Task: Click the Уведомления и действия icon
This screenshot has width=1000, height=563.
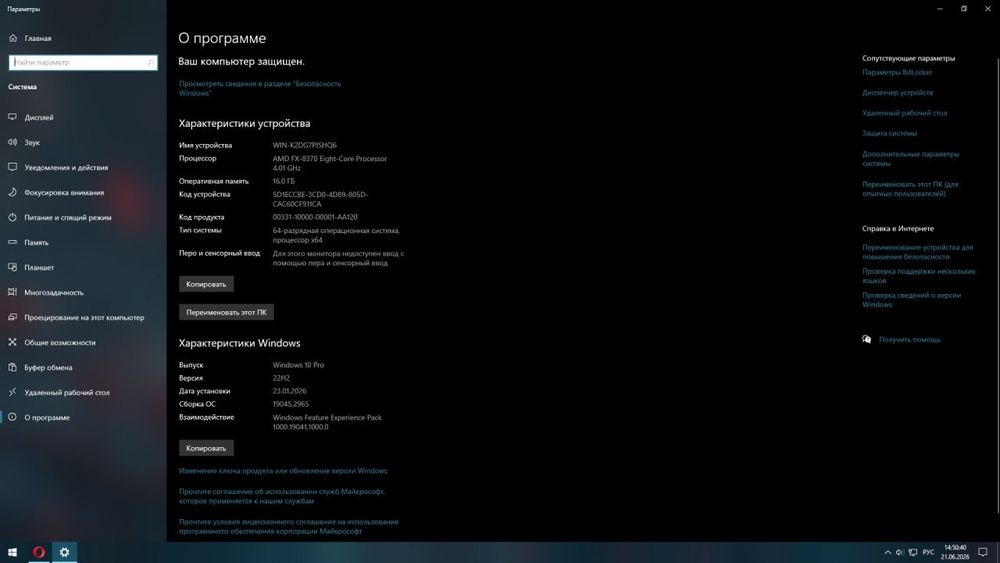Action: 12,167
